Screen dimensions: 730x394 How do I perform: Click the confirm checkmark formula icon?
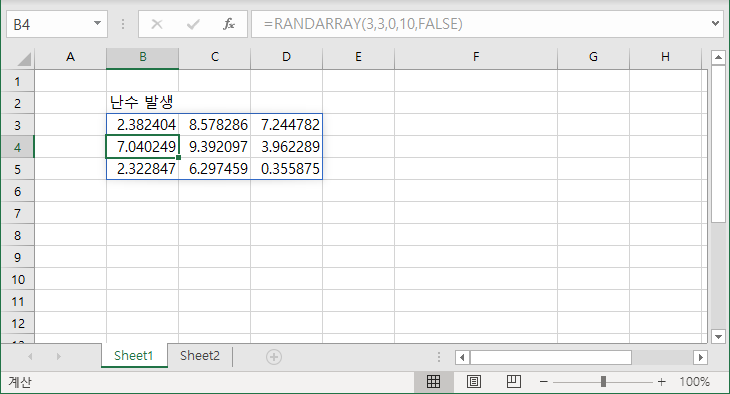193,24
